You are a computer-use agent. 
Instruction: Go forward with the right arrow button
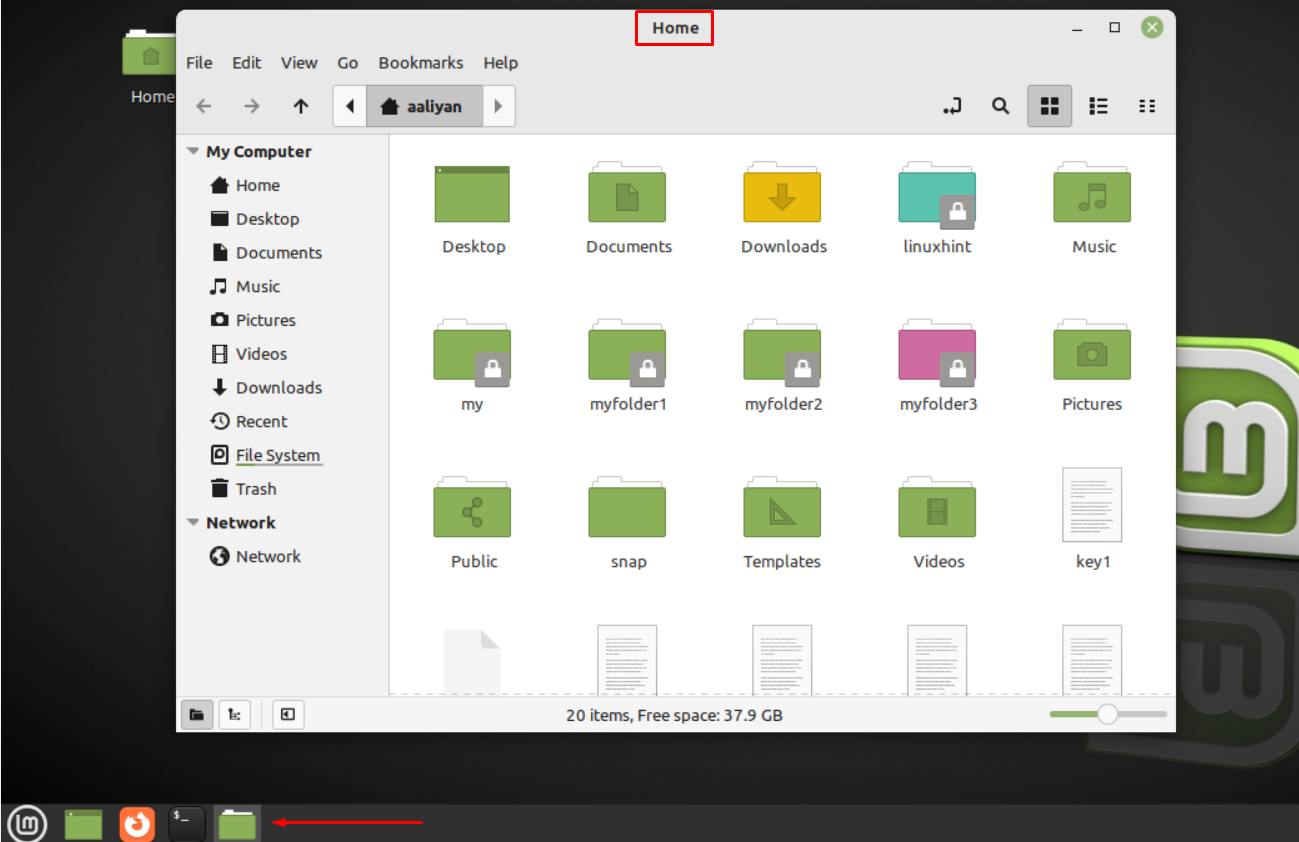point(252,106)
